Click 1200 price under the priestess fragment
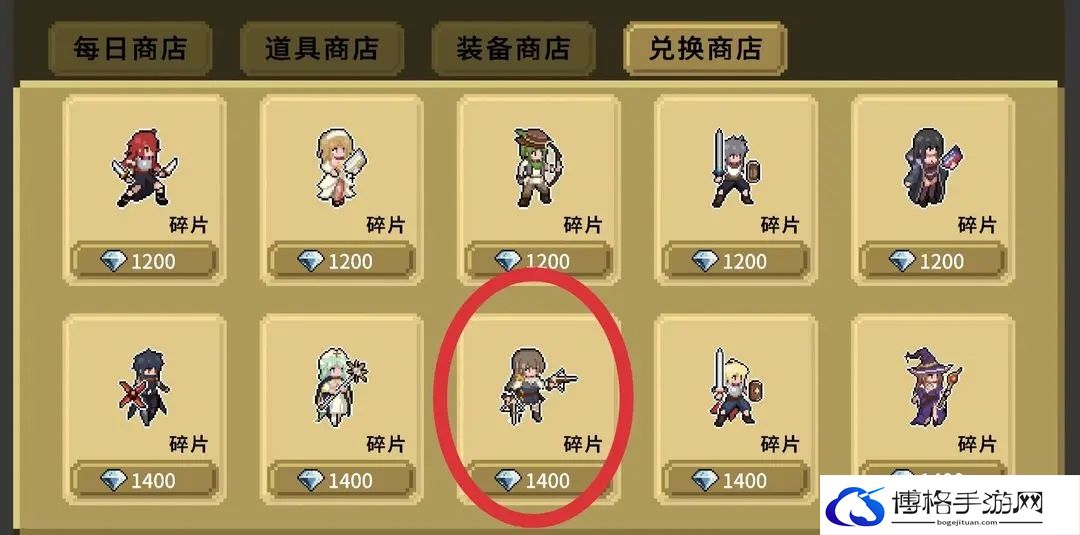Viewport: 1080px width, 535px height. pyautogui.click(x=341, y=261)
